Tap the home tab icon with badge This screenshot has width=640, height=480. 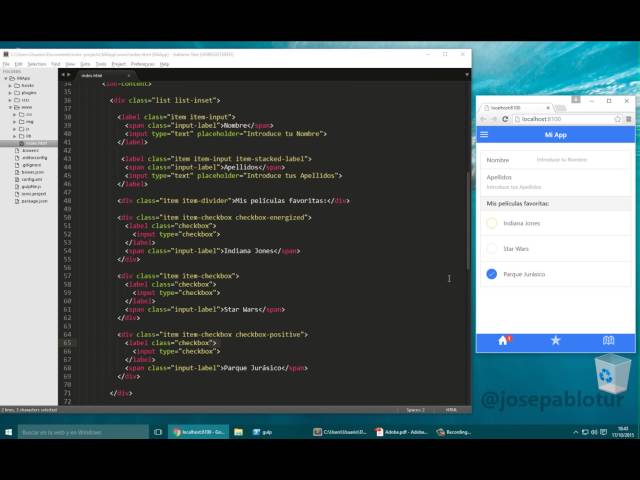coord(503,340)
